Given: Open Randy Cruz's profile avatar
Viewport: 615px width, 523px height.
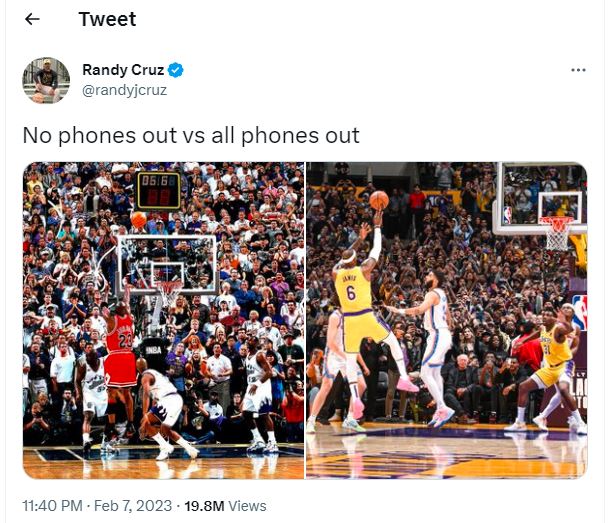Looking at the screenshot, I should pos(46,80).
